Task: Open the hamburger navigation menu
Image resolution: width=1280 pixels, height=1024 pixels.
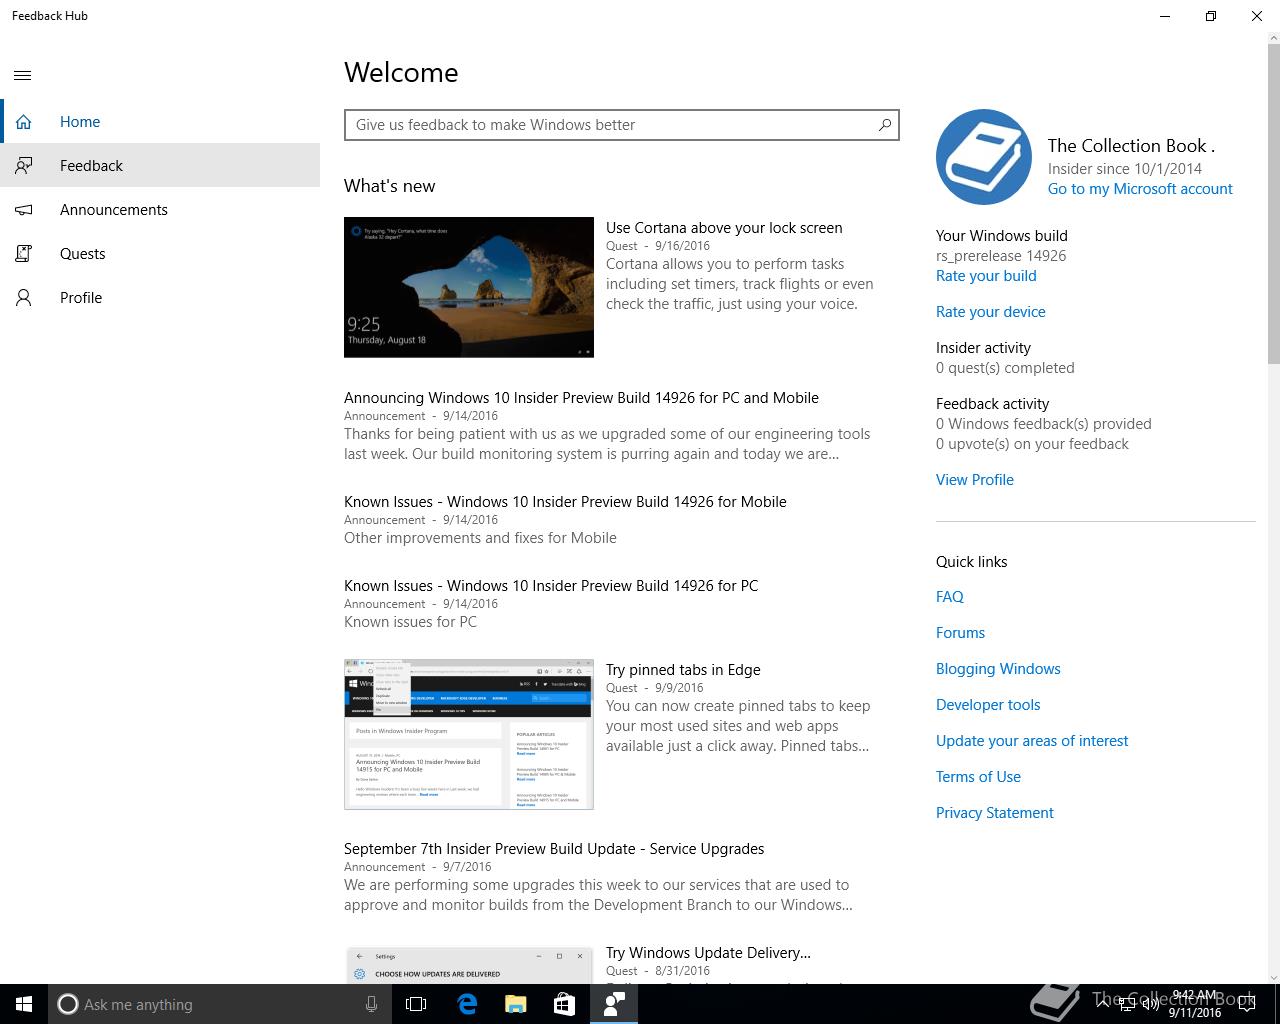Action: point(23,75)
